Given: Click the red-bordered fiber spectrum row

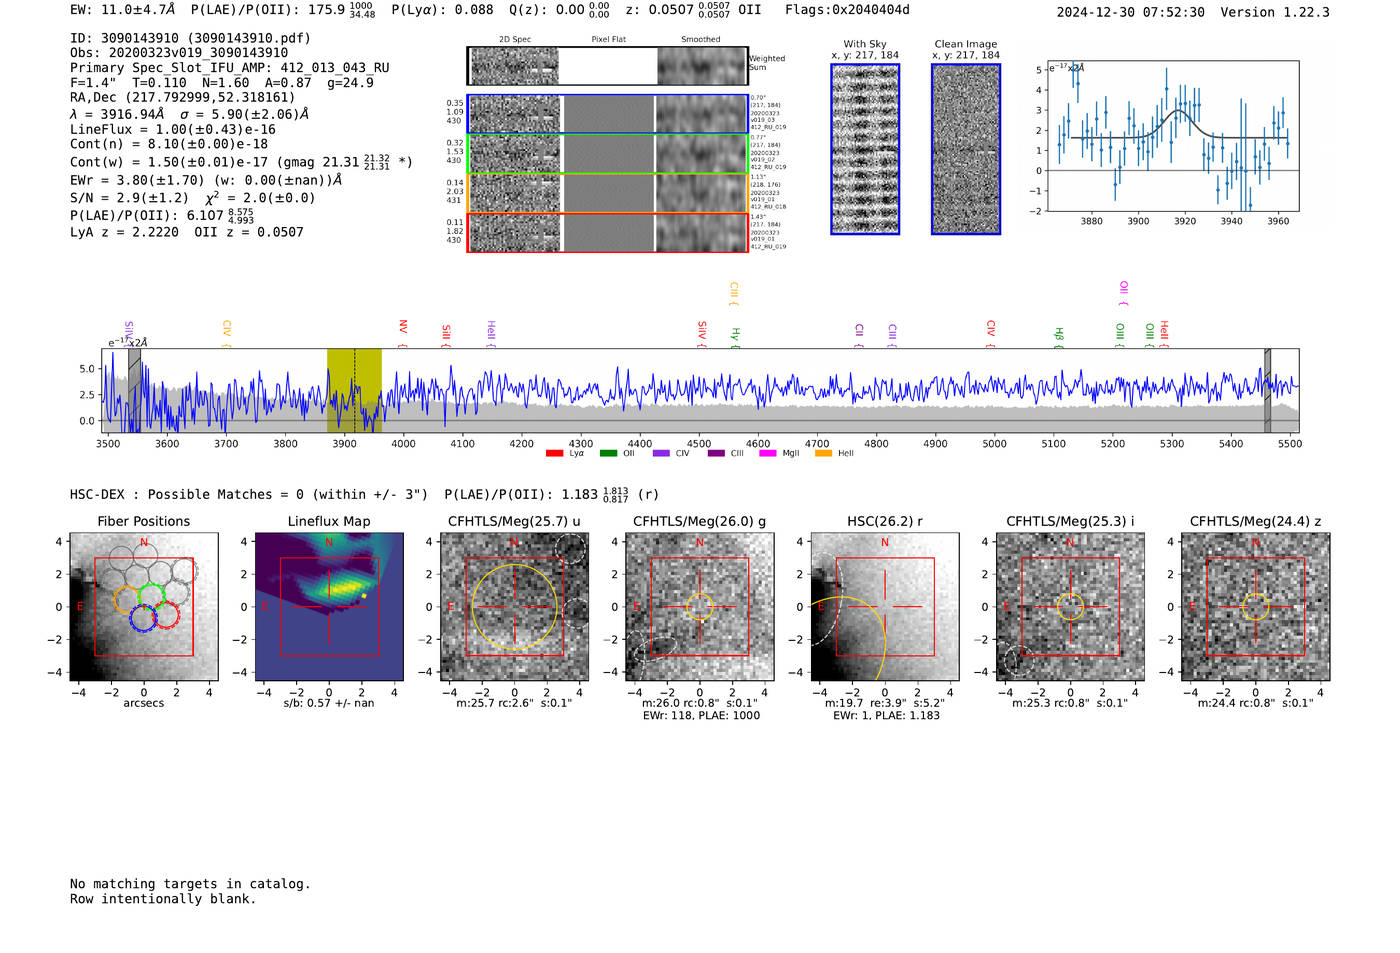Looking at the screenshot, I should click(x=608, y=232).
